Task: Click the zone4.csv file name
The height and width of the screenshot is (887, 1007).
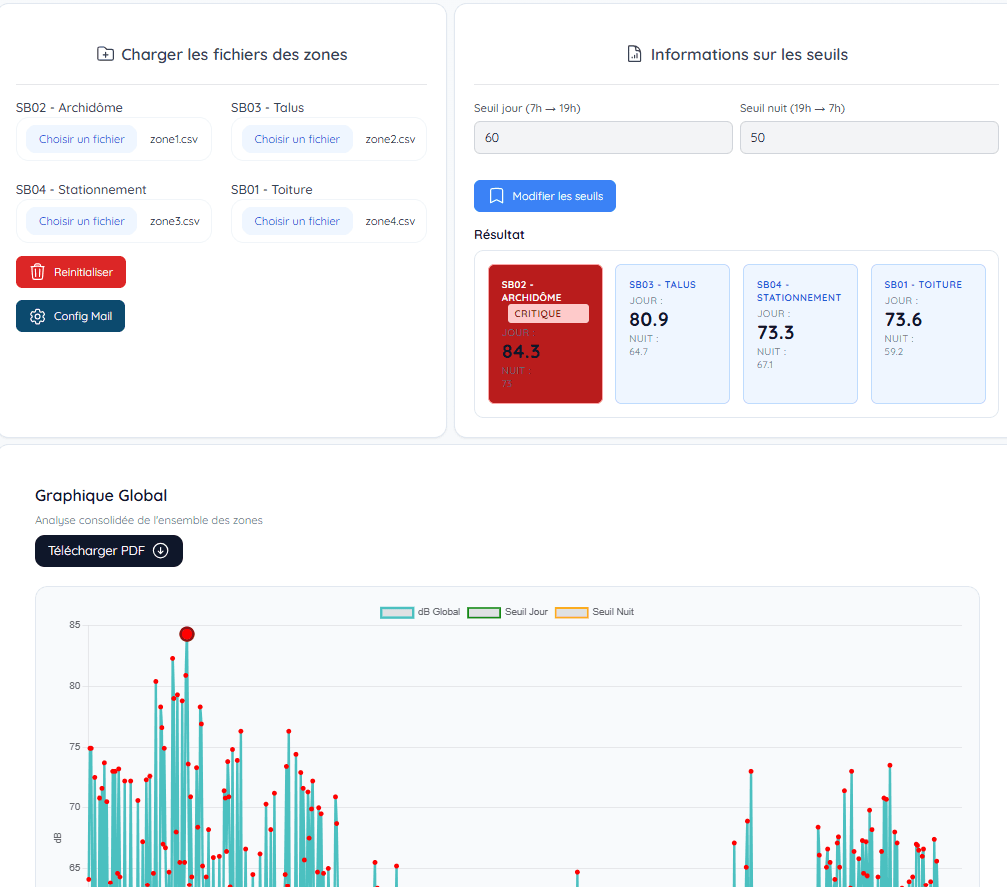Action: click(390, 221)
